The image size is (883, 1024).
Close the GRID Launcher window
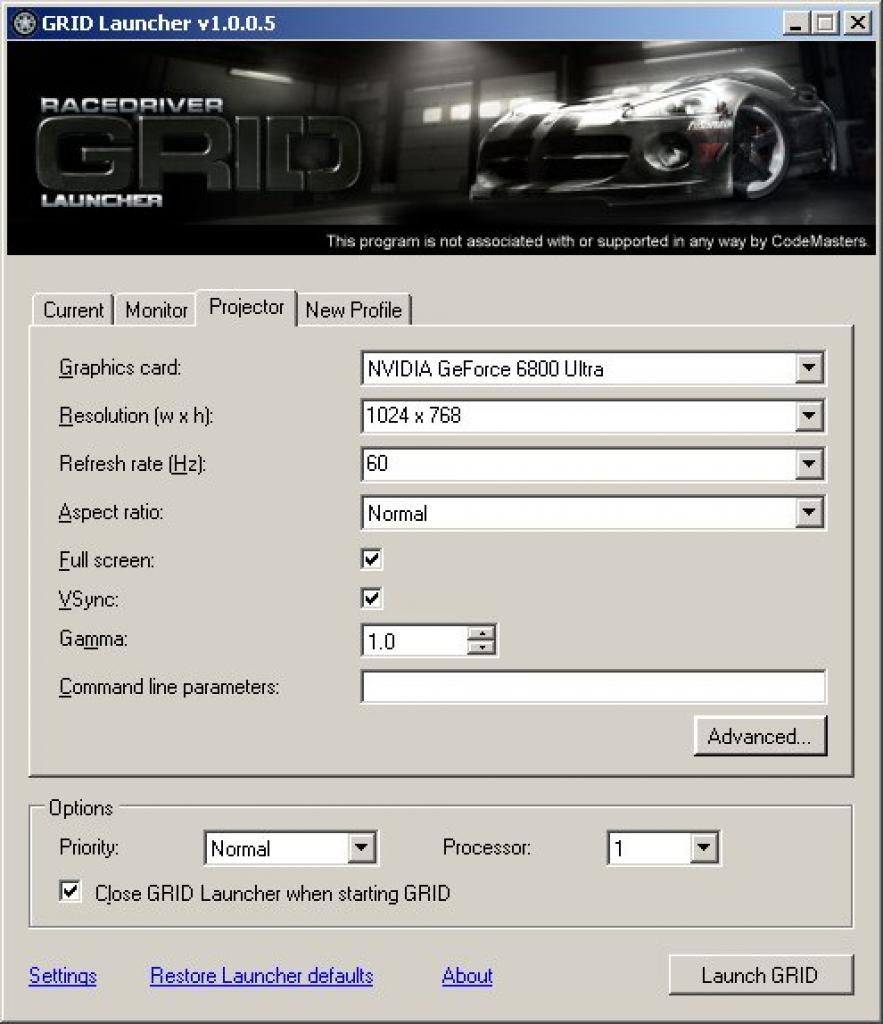click(858, 24)
